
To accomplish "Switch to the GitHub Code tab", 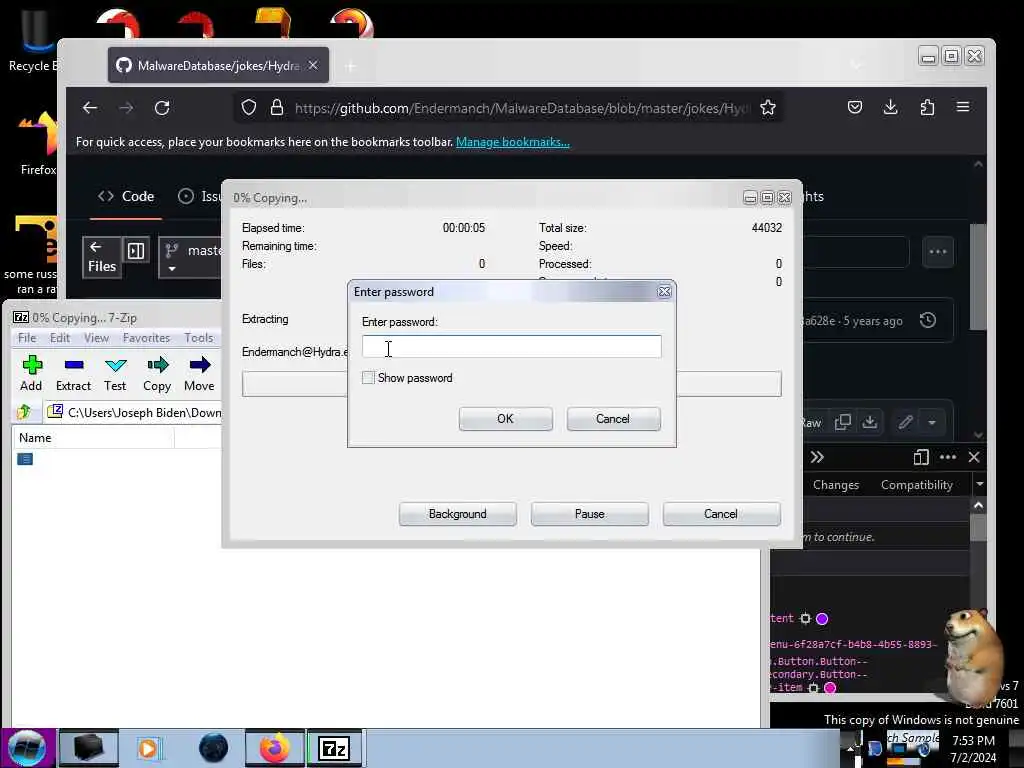I will tap(126, 196).
